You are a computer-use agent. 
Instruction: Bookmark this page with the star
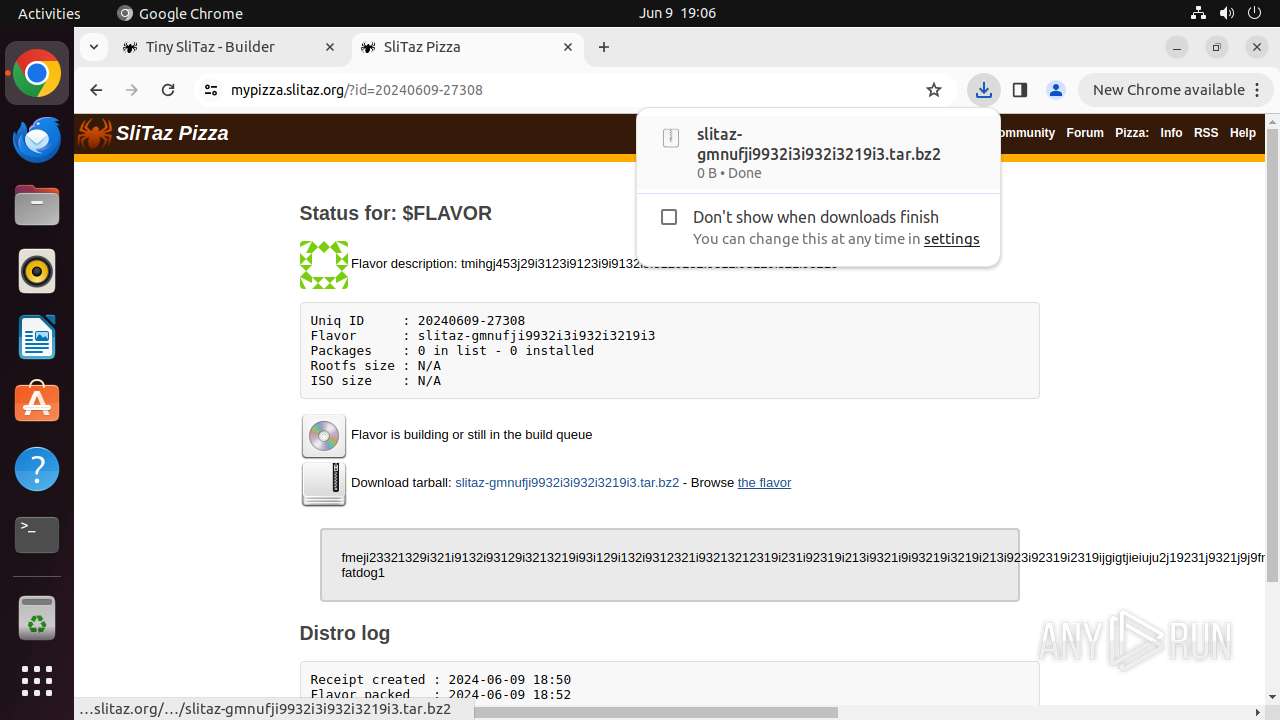click(934, 90)
